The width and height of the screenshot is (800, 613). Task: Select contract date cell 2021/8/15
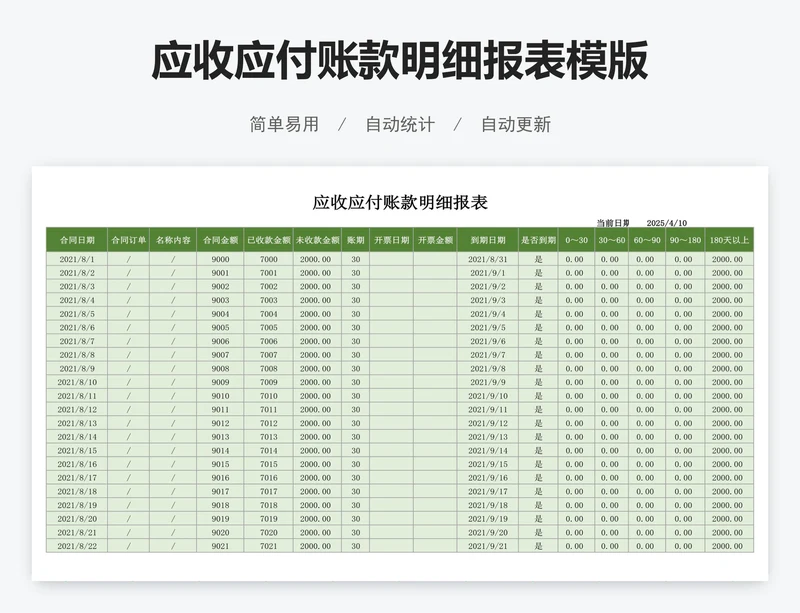(77, 451)
